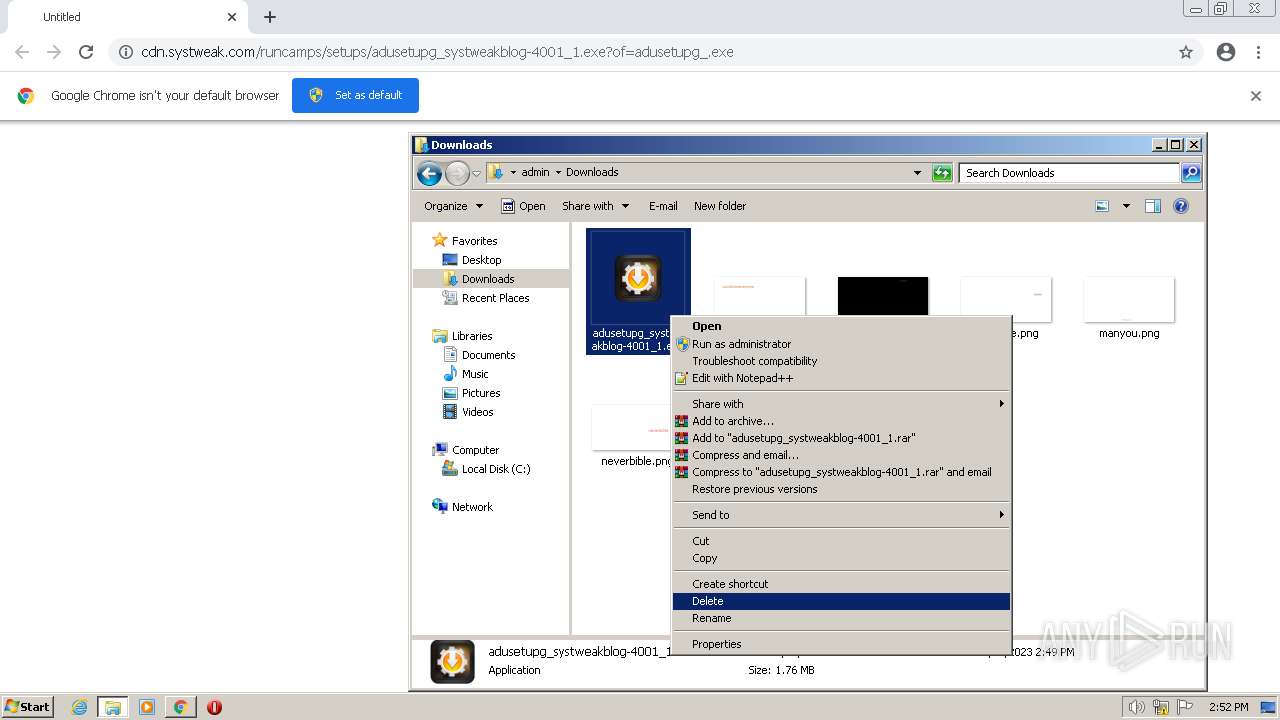Image resolution: width=1280 pixels, height=720 pixels.
Task: Choose Open from context menu
Action: [x=841, y=326]
